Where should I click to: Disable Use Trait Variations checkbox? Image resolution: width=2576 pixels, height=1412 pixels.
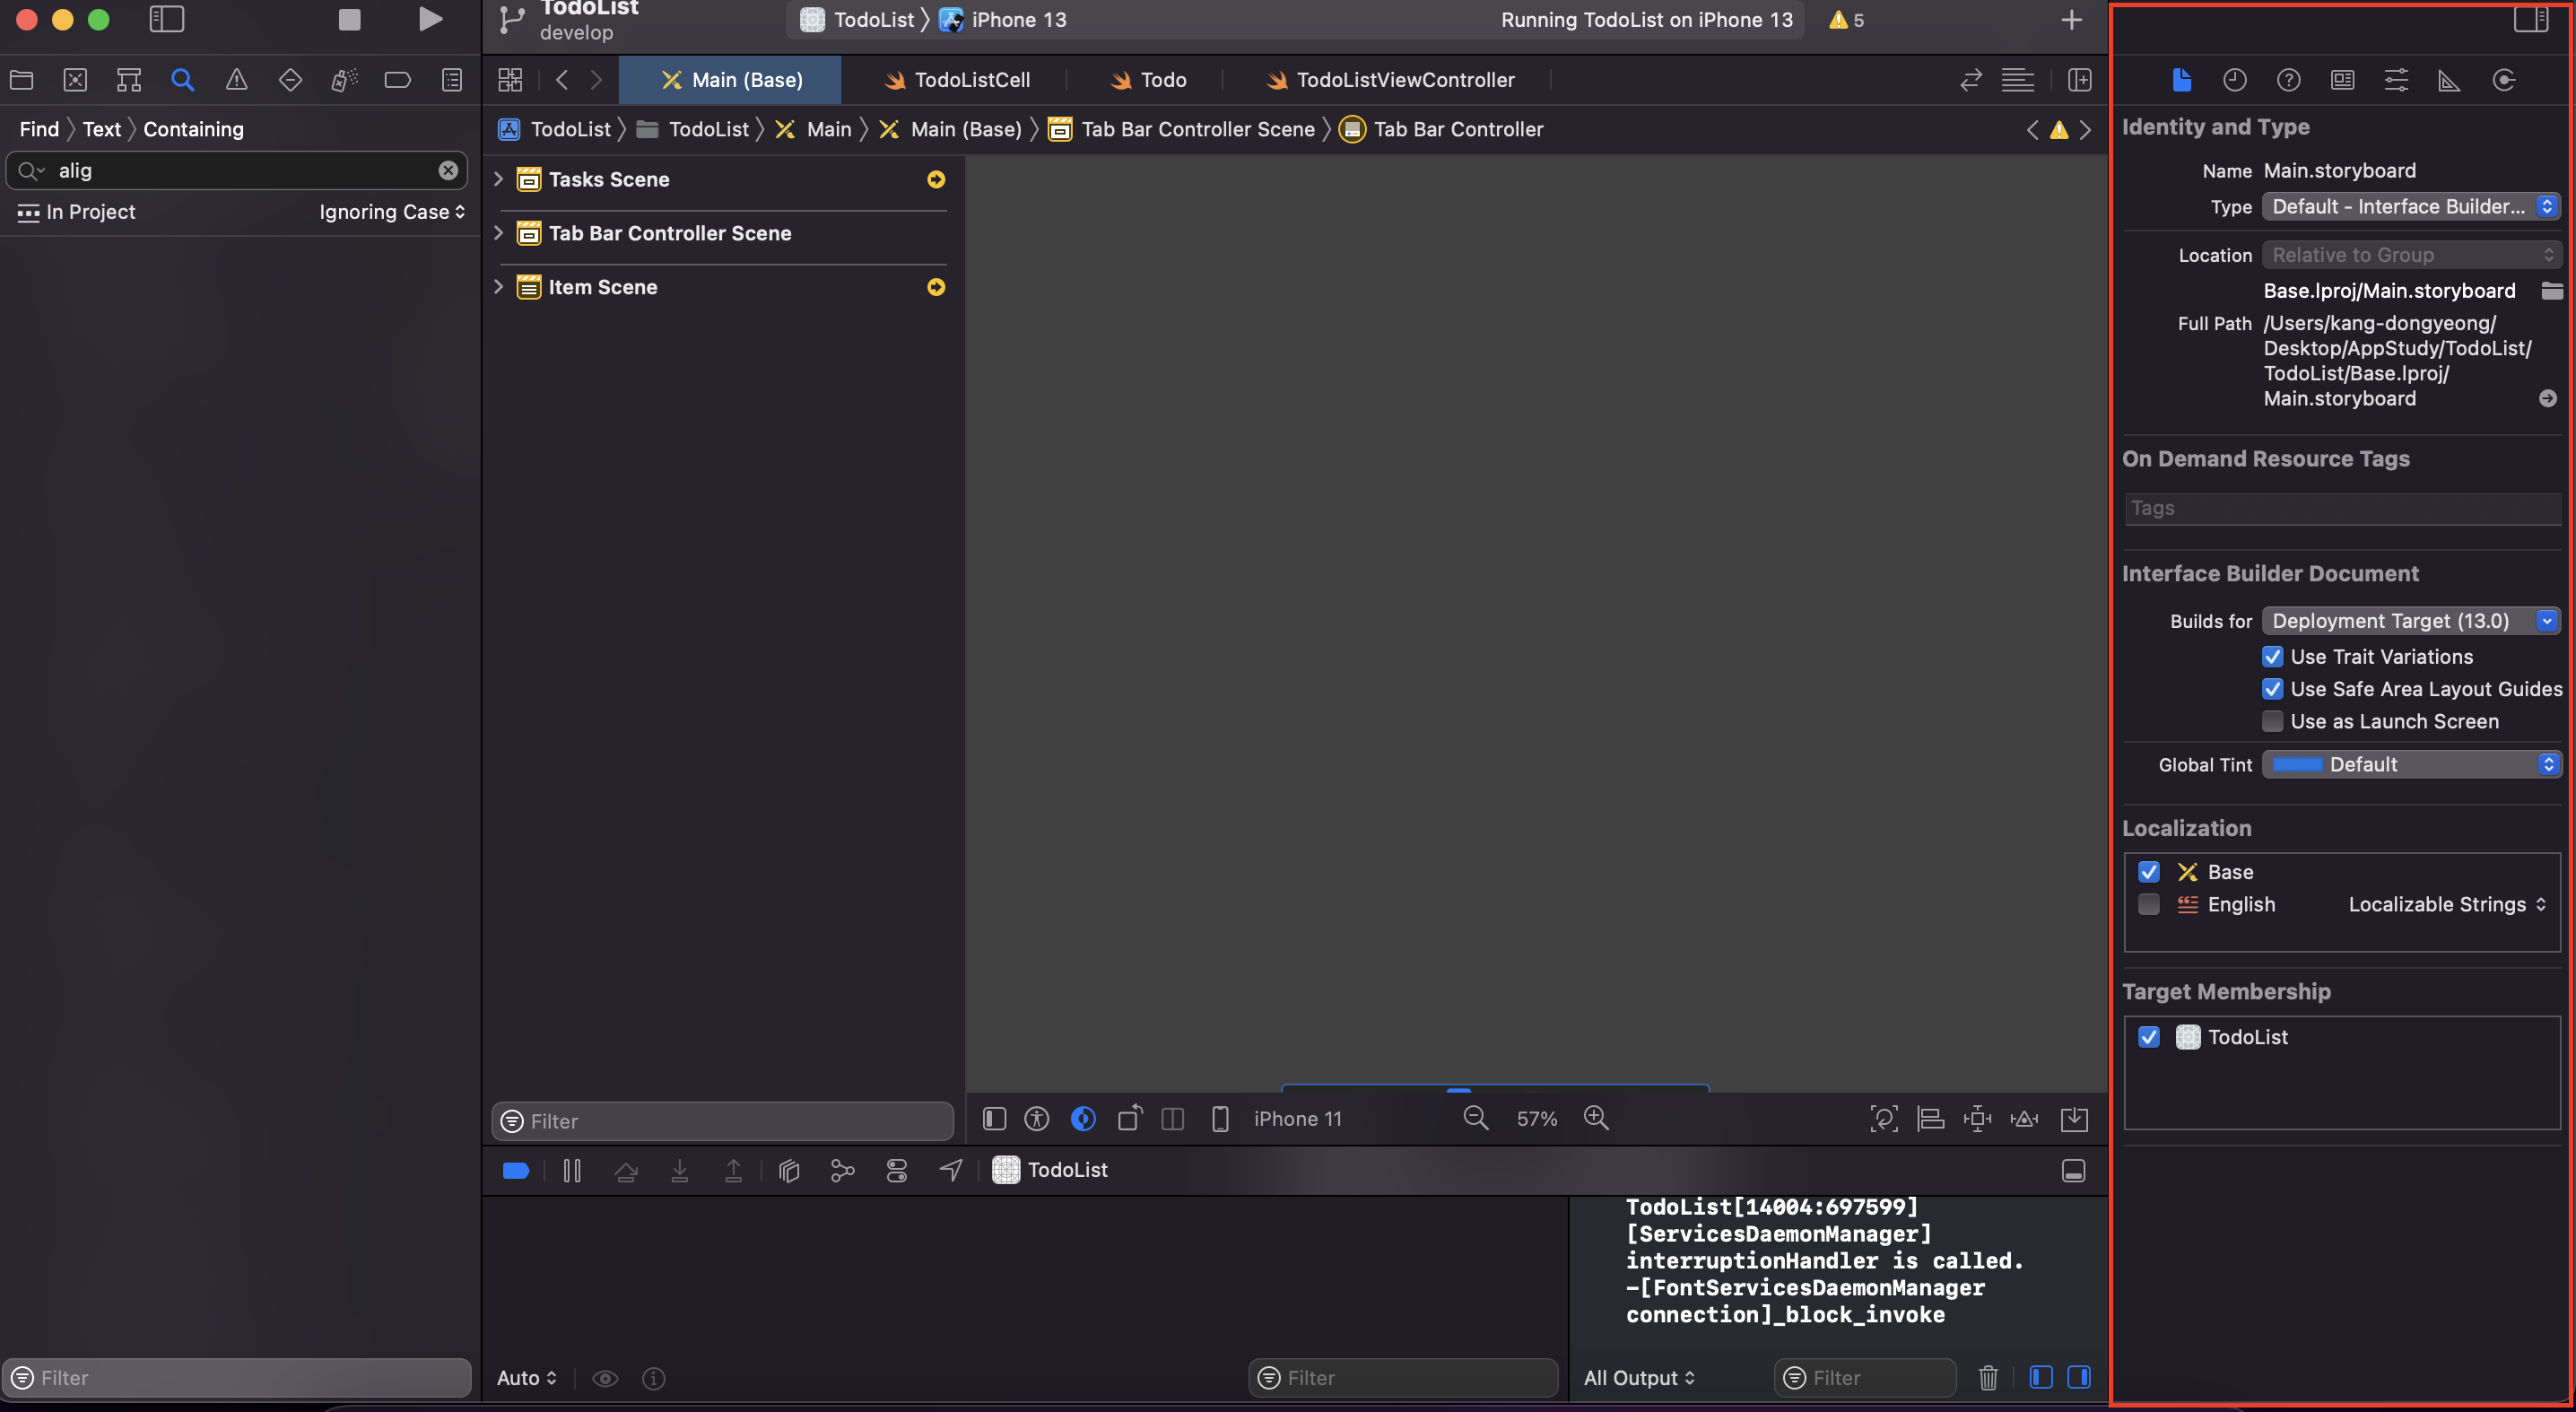[2272, 656]
